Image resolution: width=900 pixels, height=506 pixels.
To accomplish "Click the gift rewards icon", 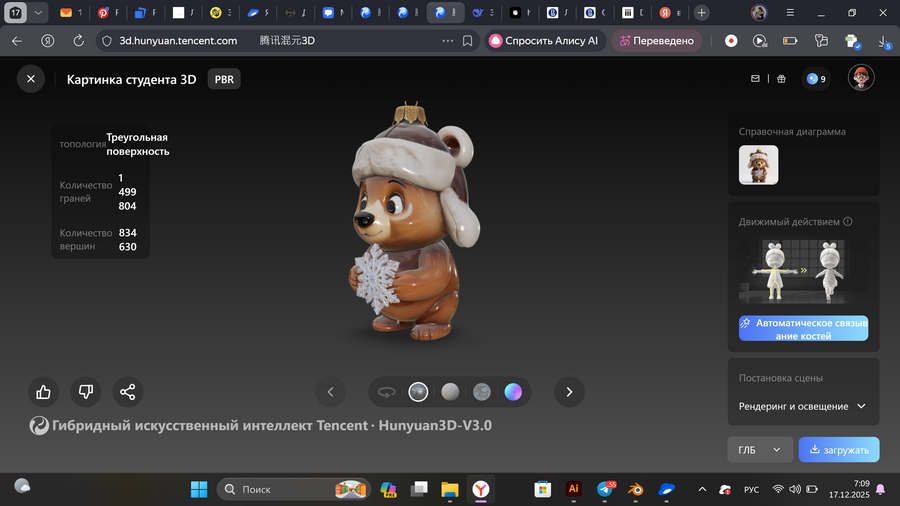I will 781,79.
